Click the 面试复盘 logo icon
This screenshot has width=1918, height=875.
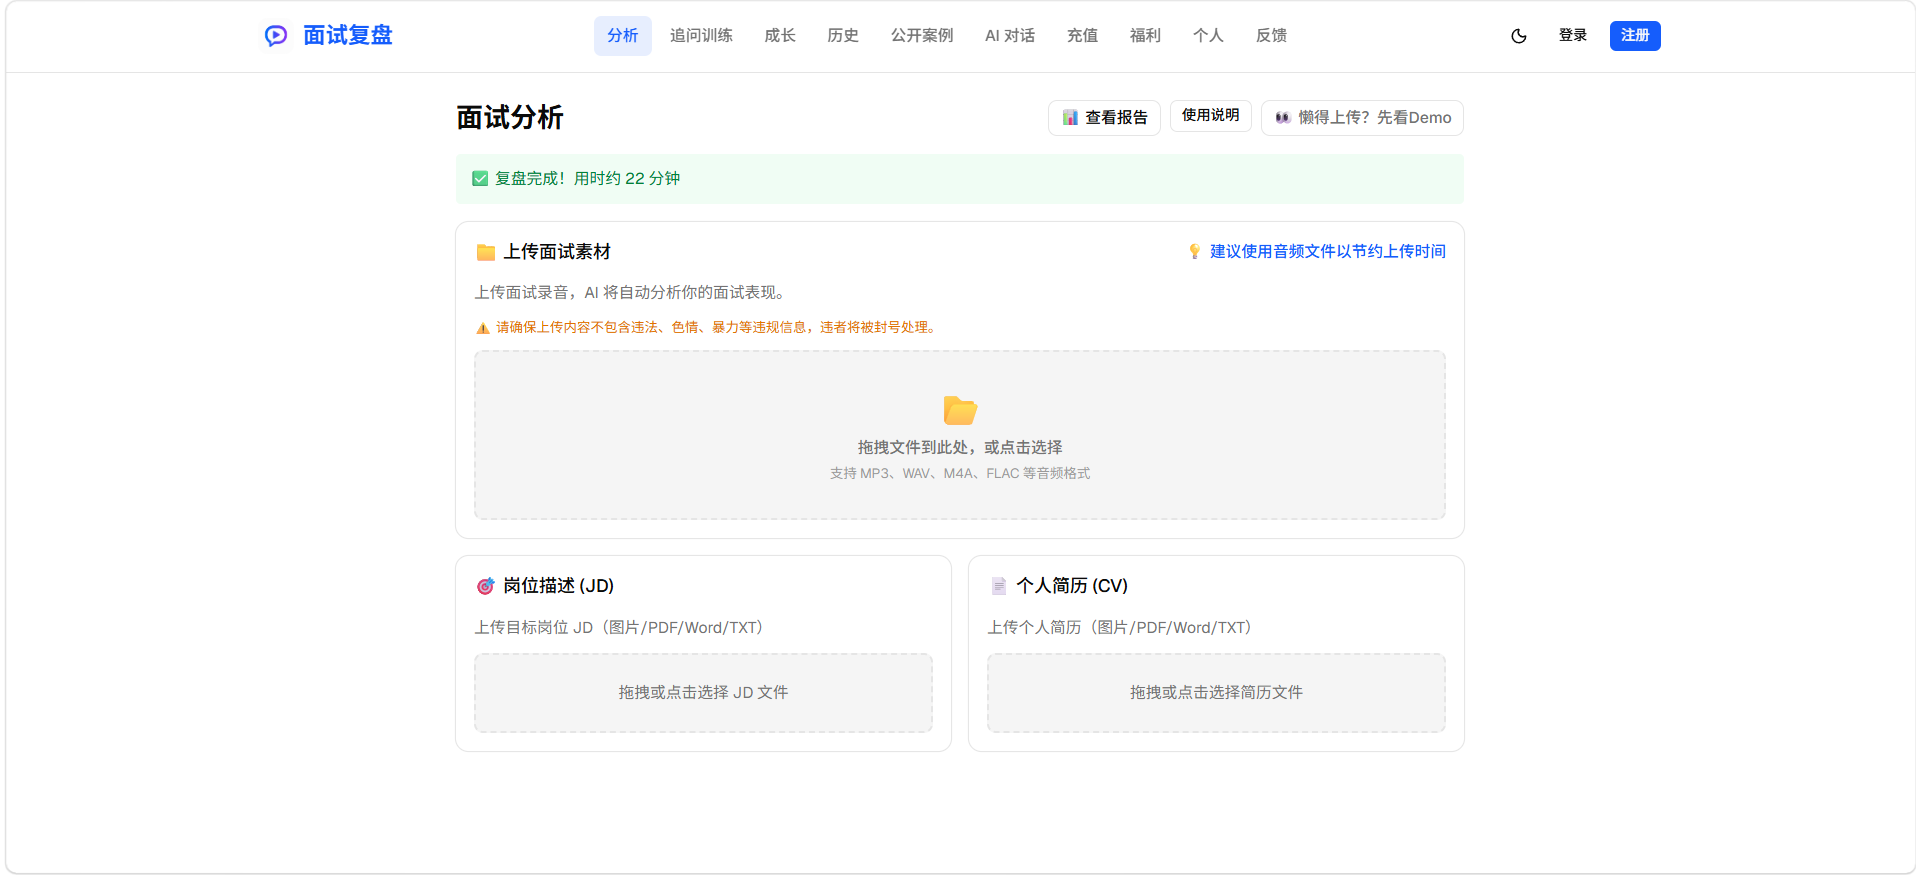[276, 36]
